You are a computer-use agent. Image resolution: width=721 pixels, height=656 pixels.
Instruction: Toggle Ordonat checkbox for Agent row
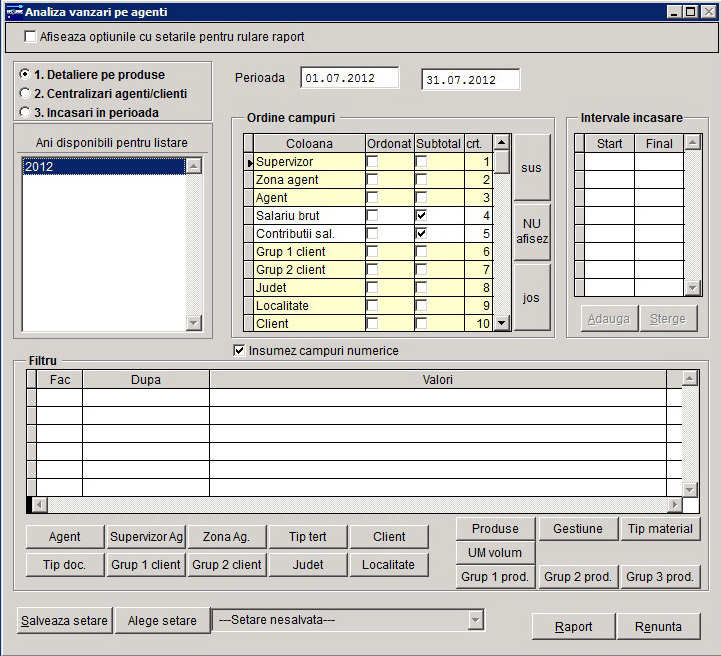click(372, 197)
